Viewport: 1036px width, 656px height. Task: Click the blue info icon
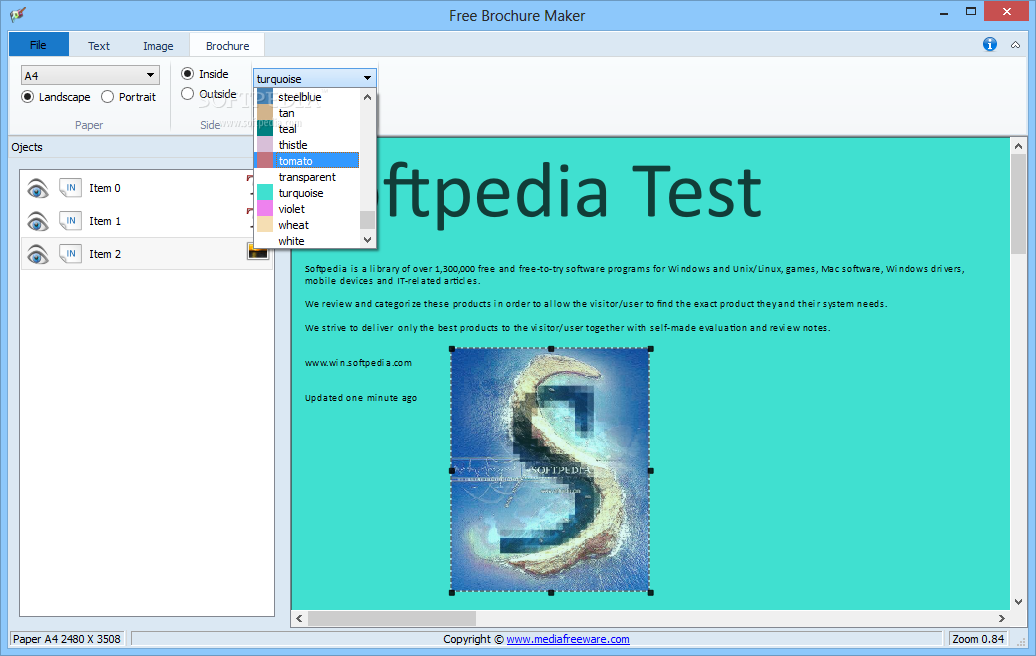click(x=990, y=44)
